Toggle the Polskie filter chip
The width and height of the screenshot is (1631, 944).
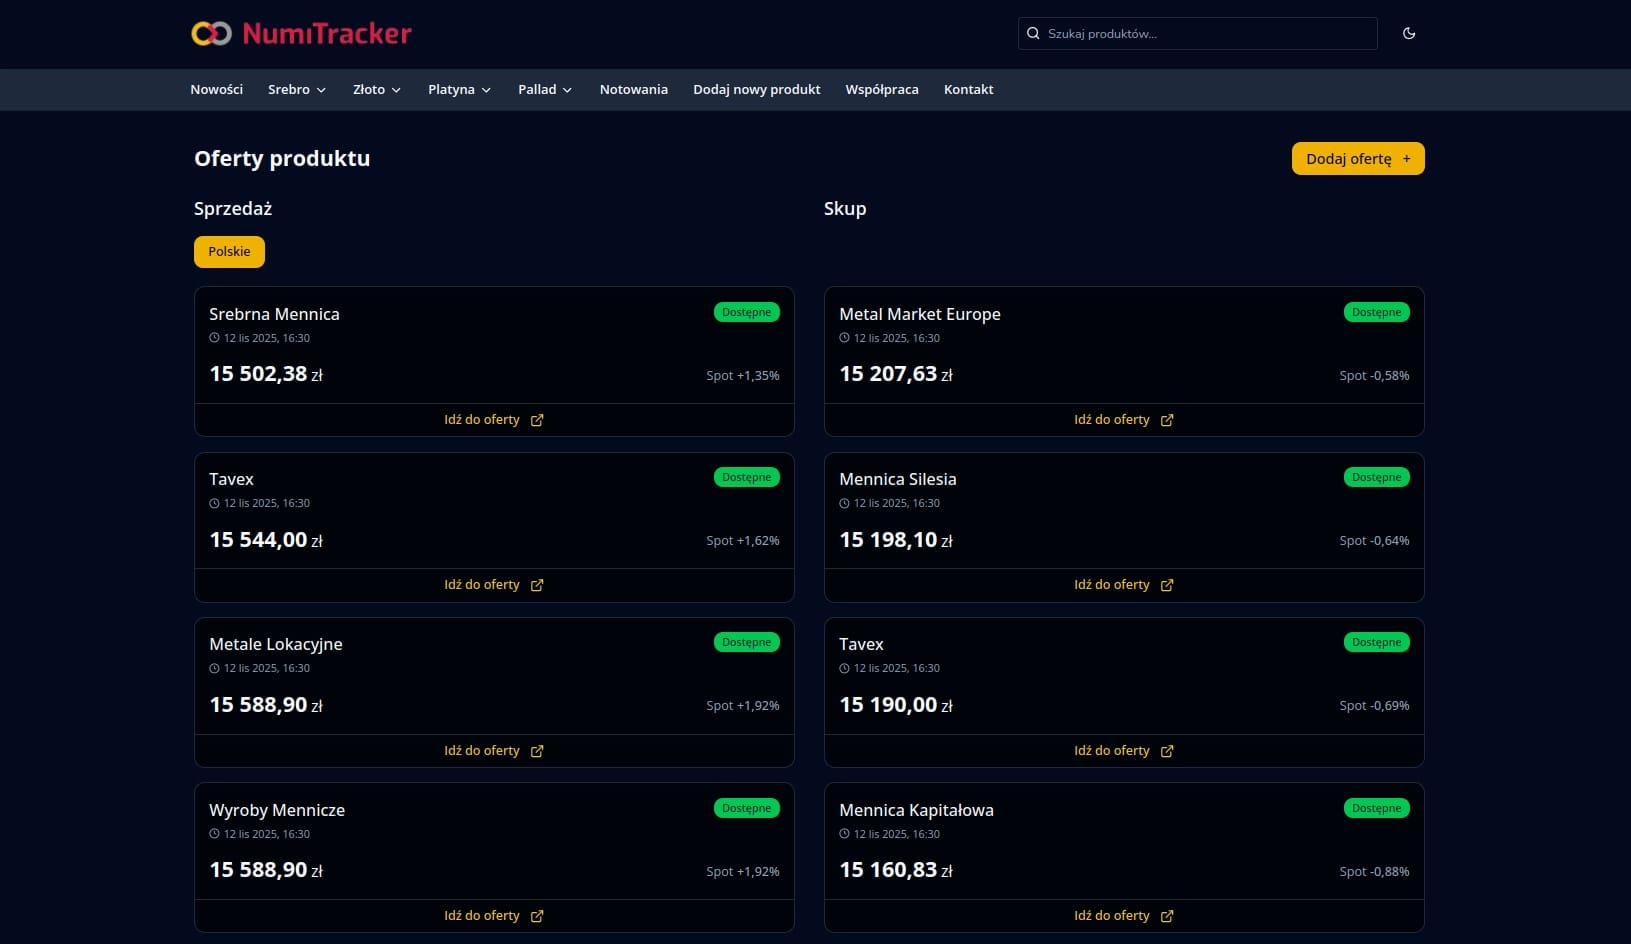point(229,252)
